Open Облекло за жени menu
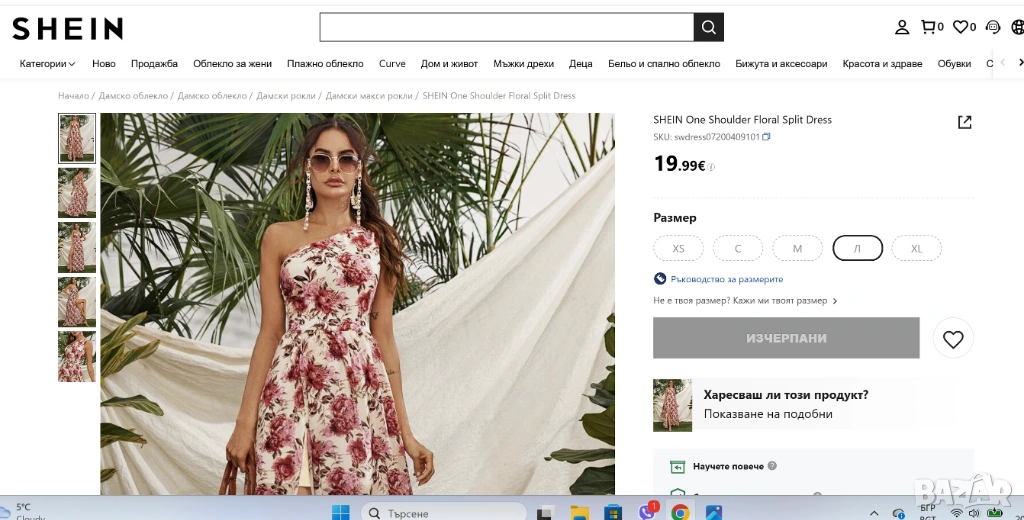This screenshot has height=520, width=1024. tap(232, 63)
